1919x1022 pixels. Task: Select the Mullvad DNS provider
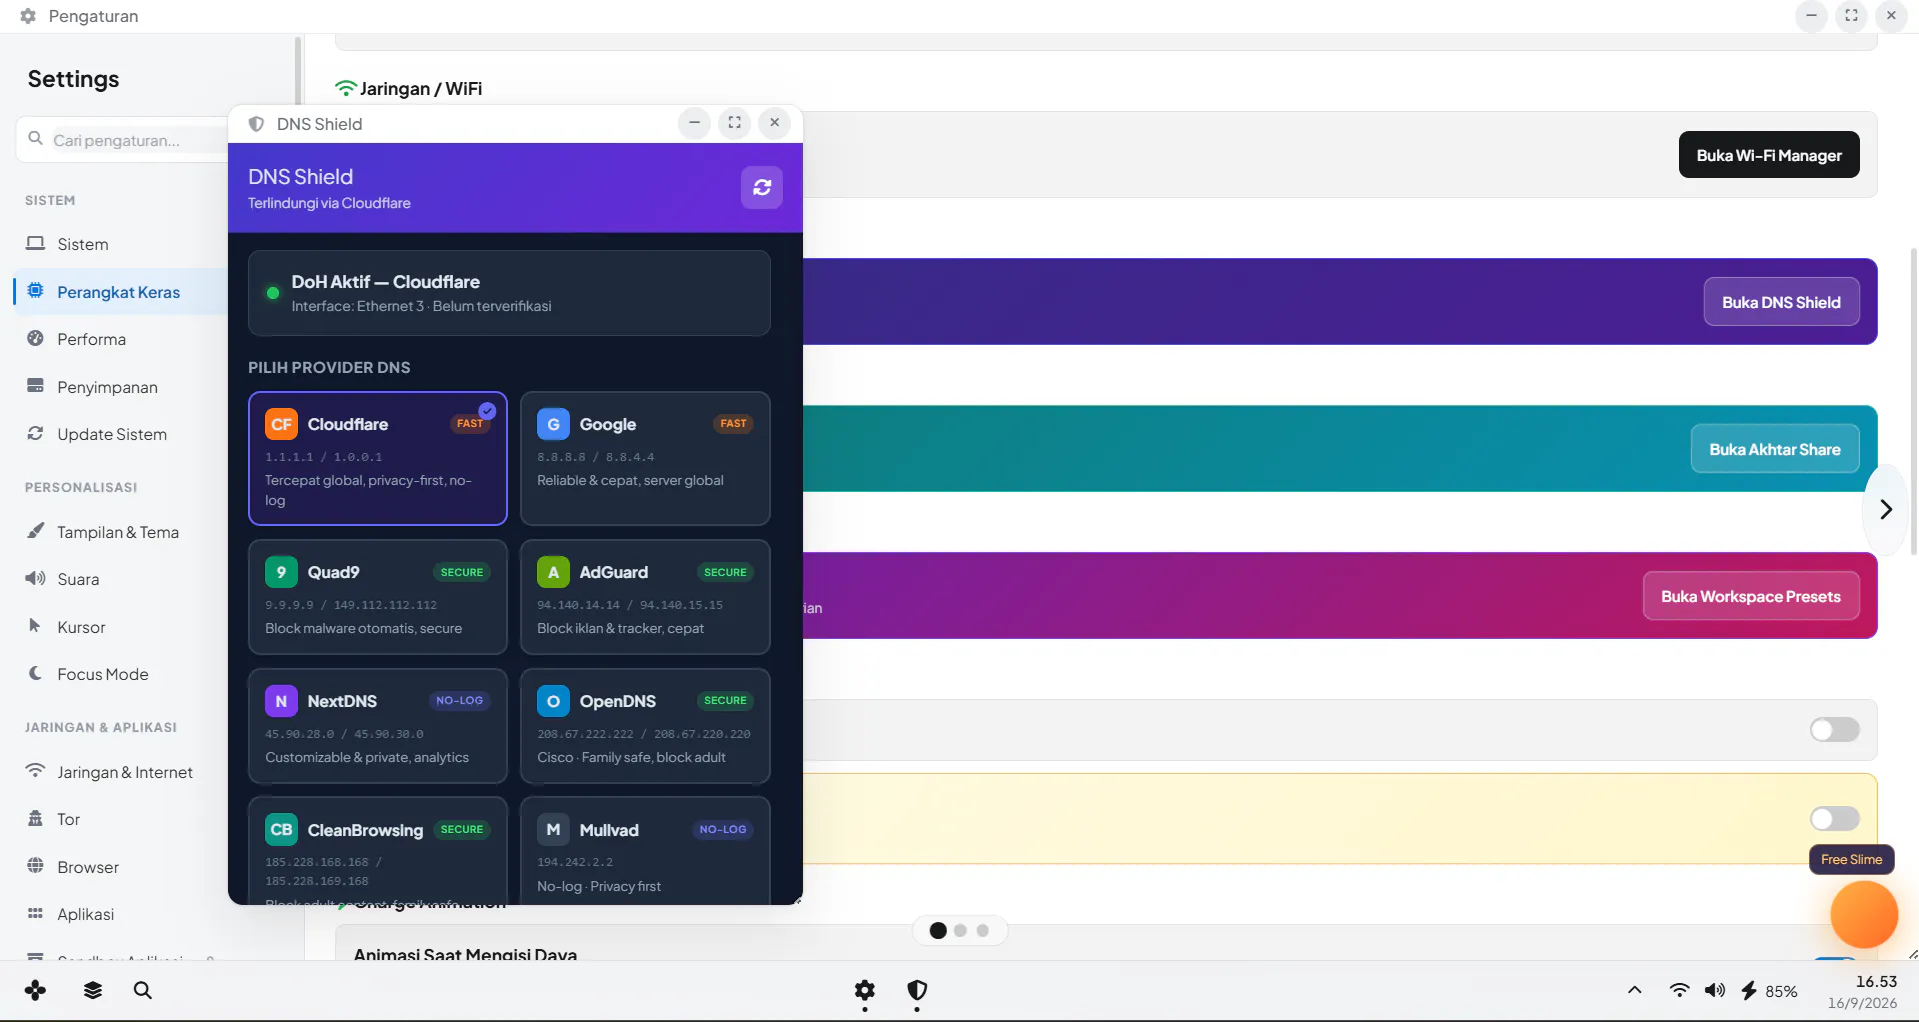[x=645, y=850]
